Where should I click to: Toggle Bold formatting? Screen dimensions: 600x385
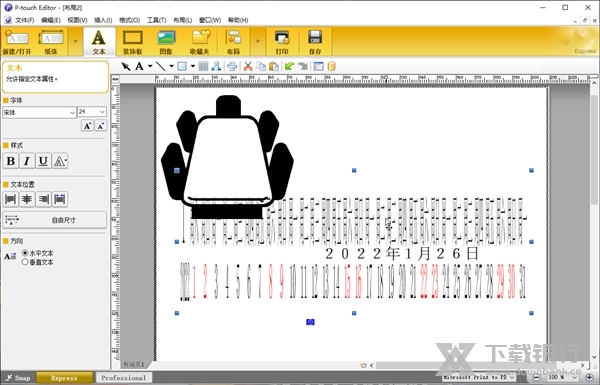(x=11, y=161)
